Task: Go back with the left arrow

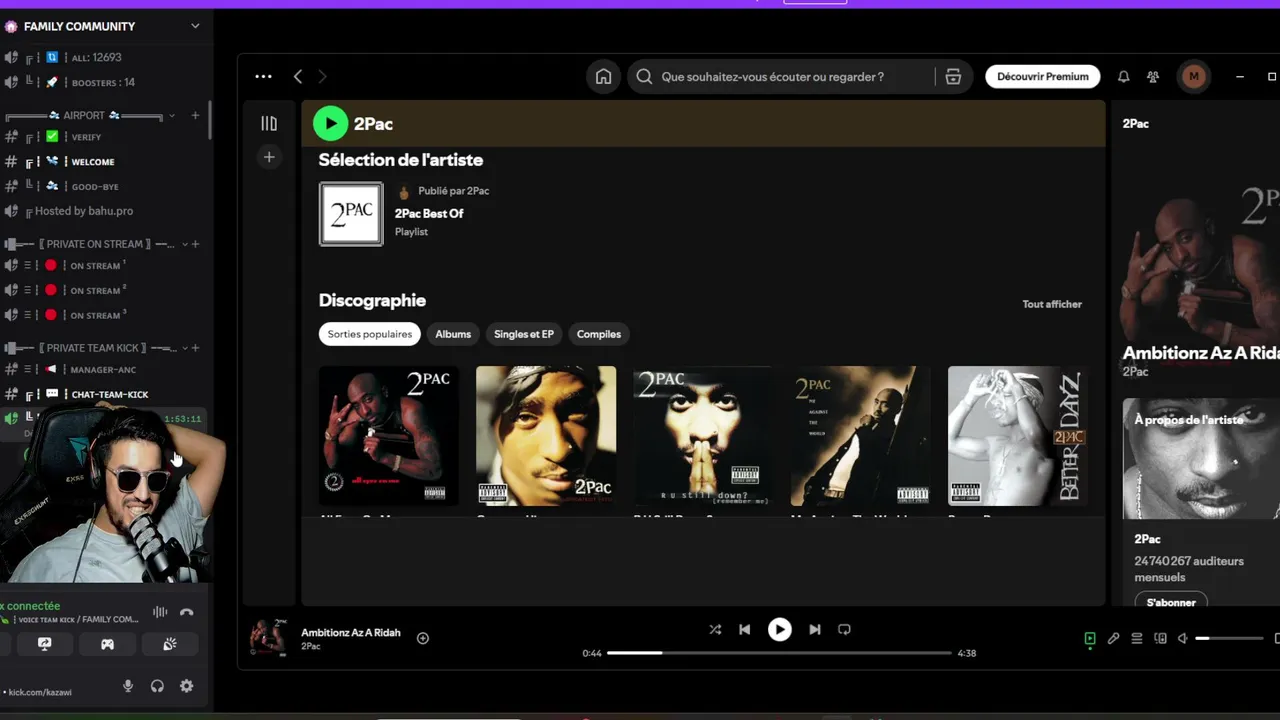Action: [297, 76]
